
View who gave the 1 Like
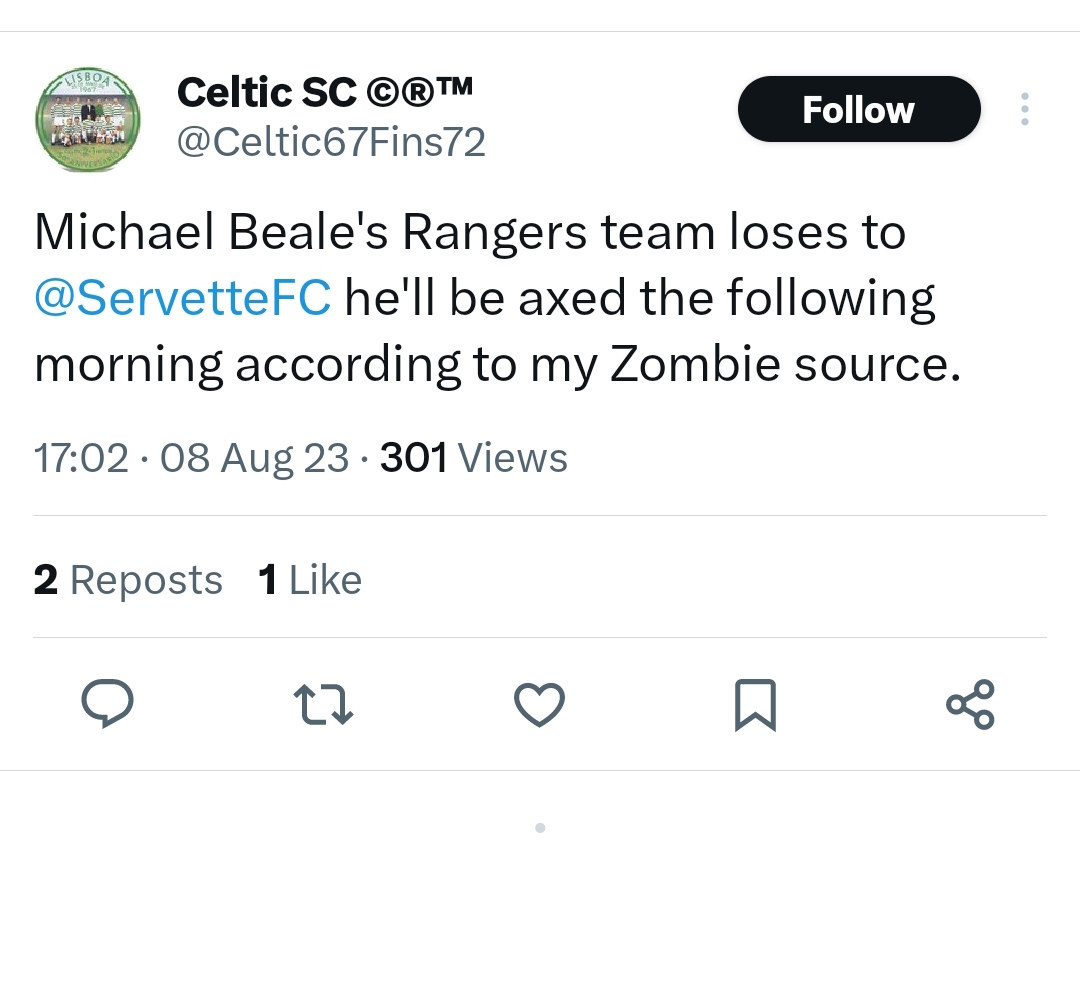point(310,580)
